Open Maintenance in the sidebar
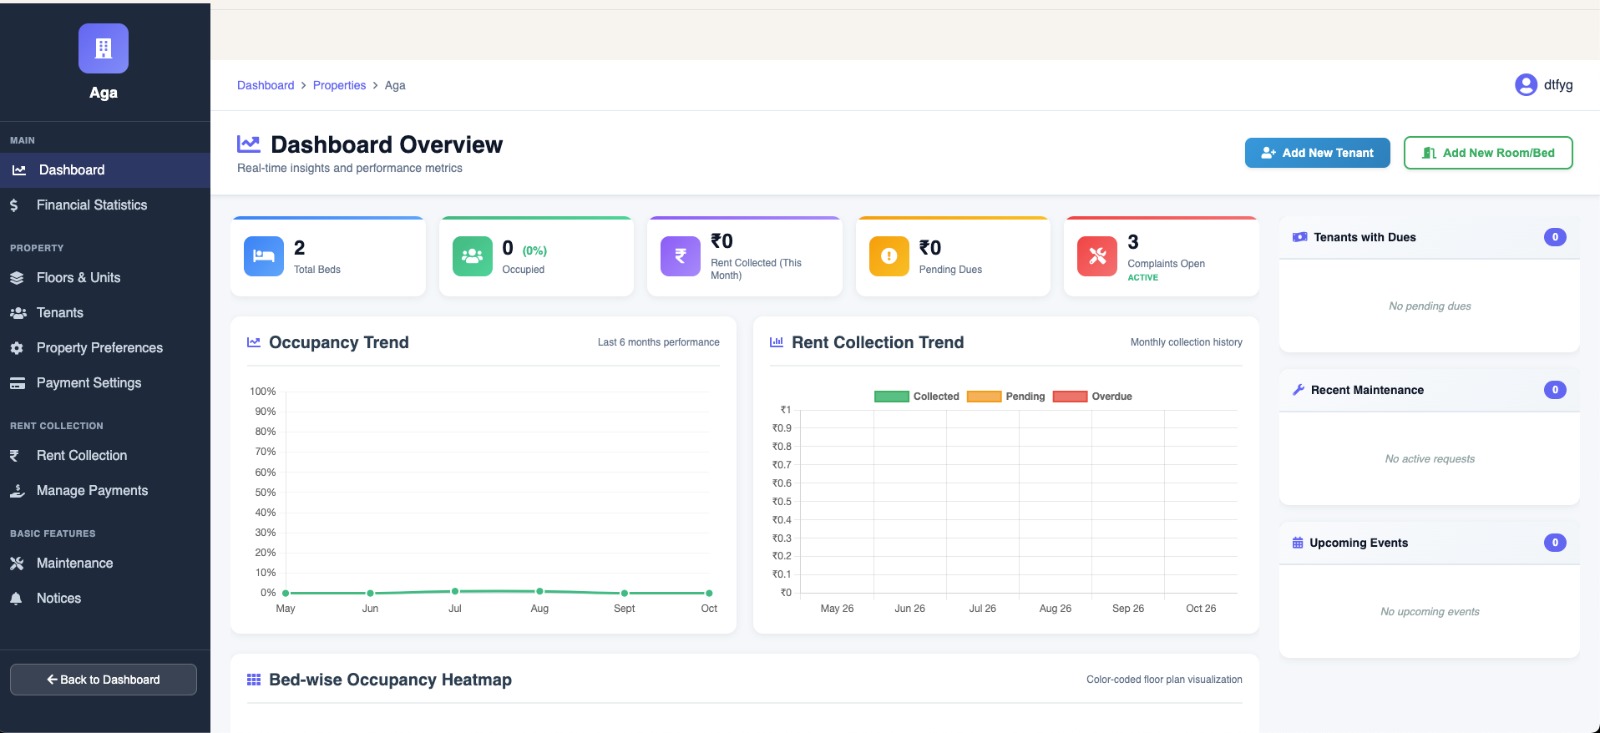The image size is (1600, 733). click(105, 563)
